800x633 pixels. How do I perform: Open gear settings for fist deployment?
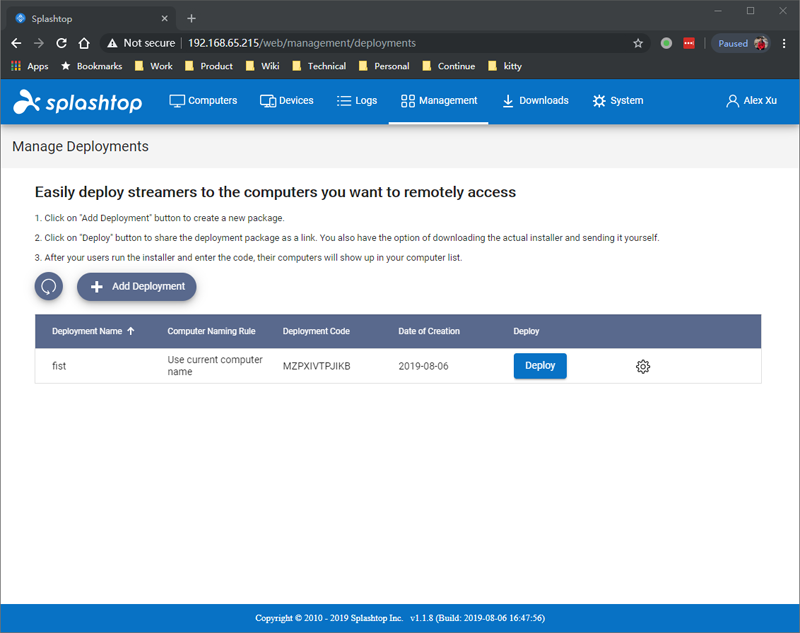(643, 366)
